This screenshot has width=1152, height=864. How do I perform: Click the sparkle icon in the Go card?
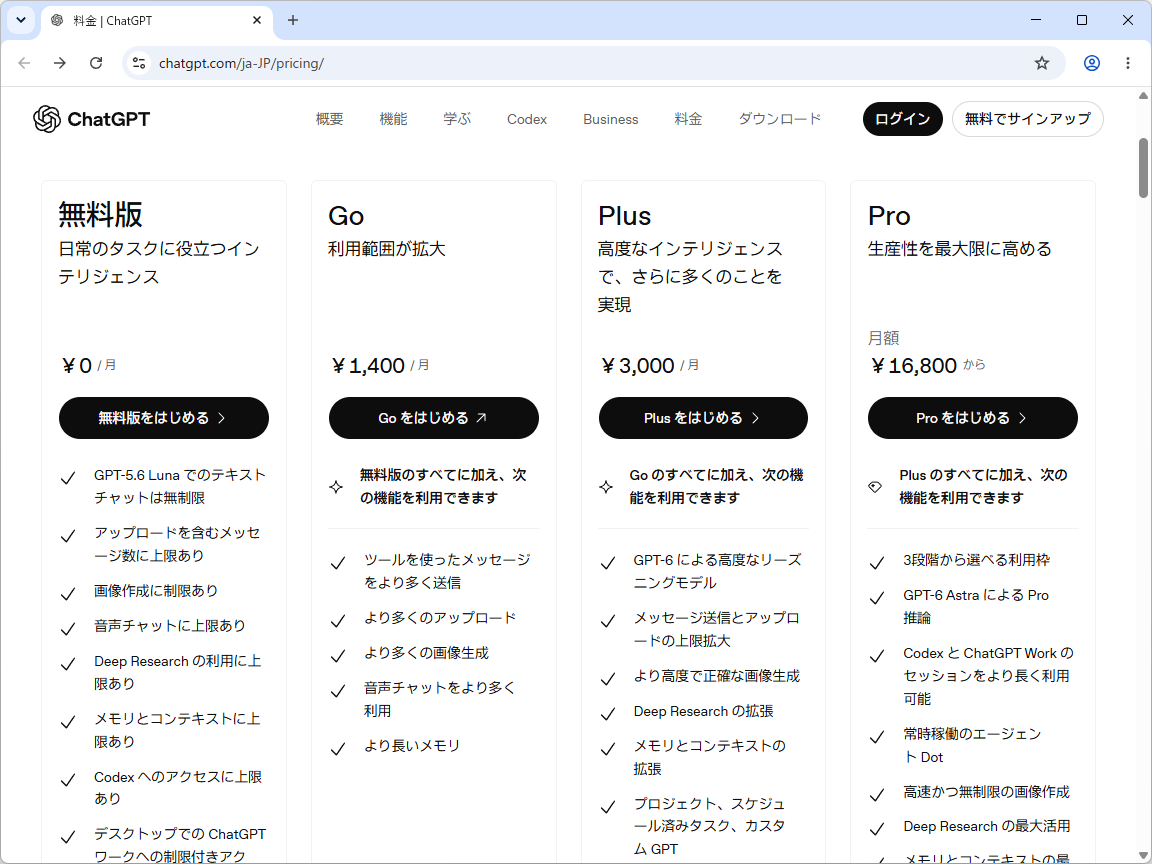point(336,486)
